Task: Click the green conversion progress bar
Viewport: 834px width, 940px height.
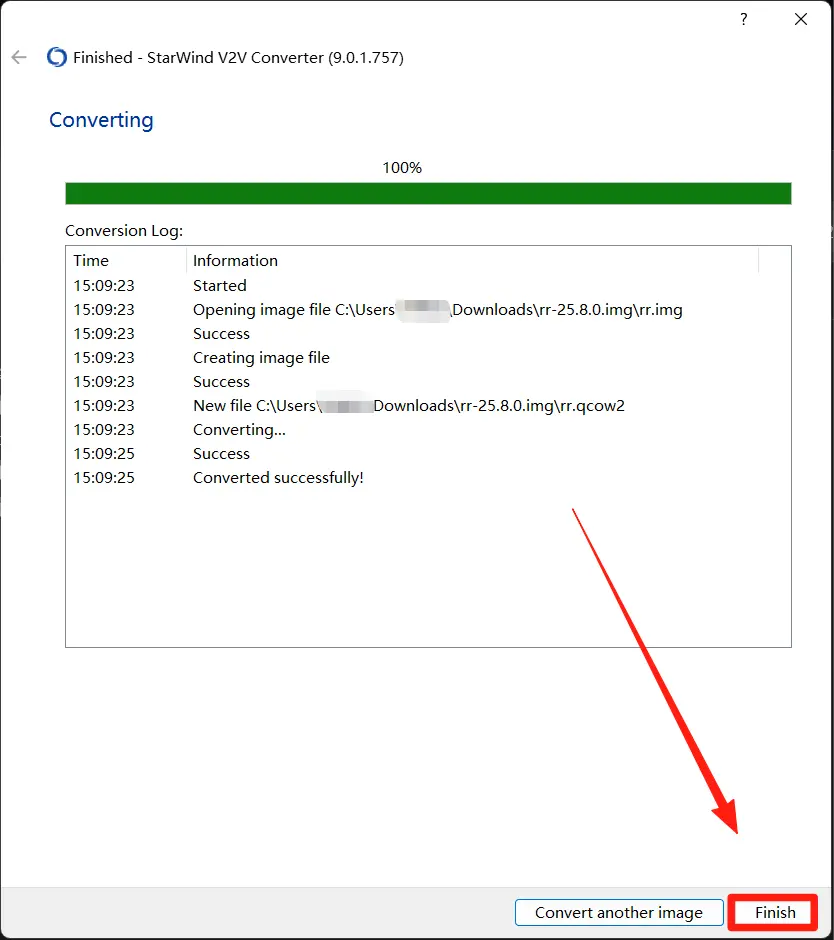Action: [x=428, y=193]
